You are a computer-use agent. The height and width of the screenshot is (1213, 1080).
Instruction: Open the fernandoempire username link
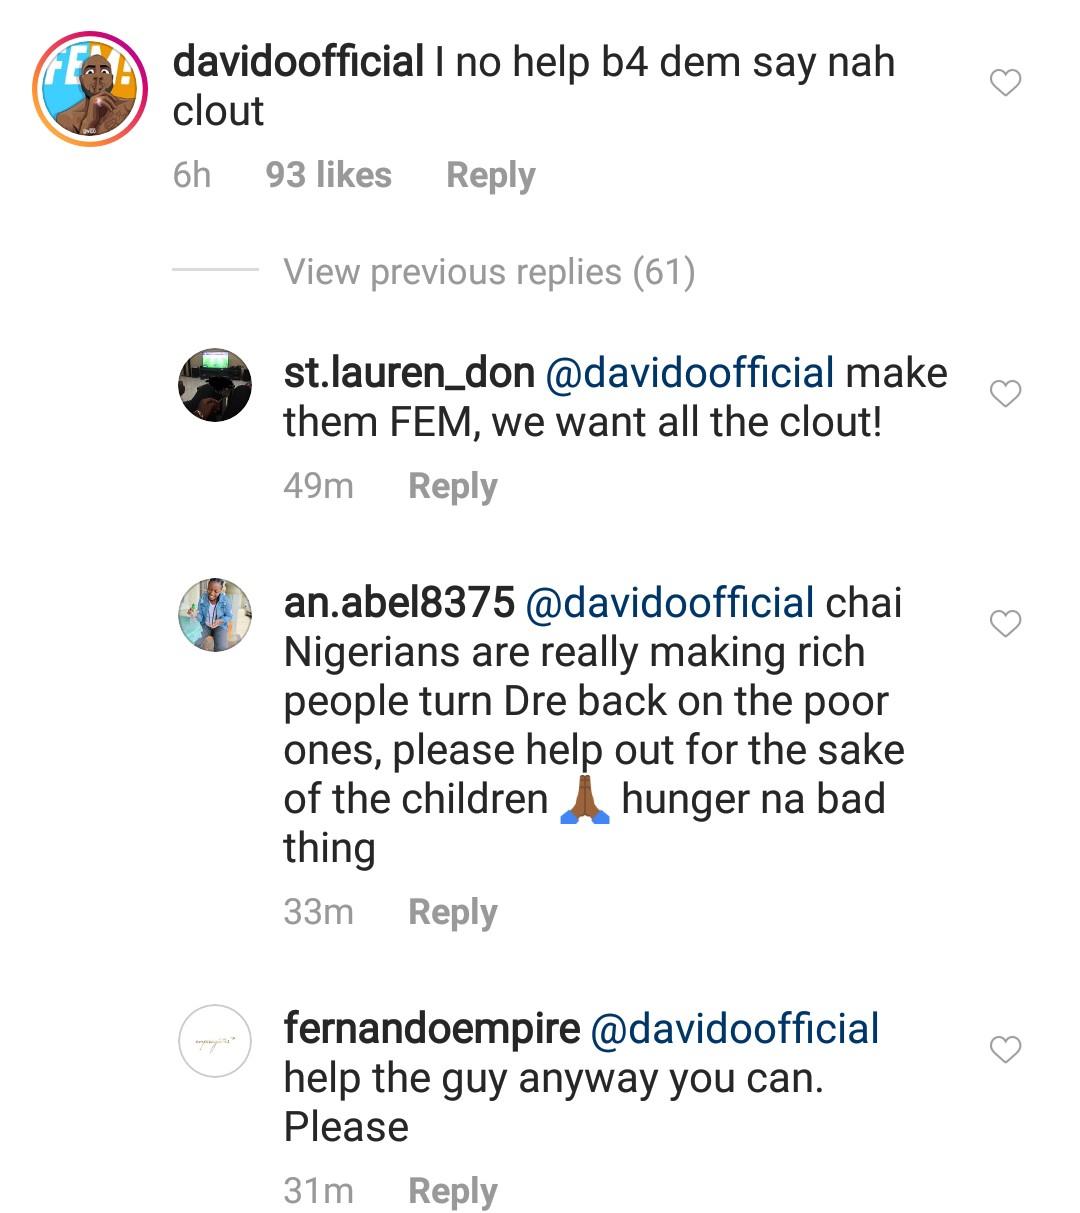click(431, 1029)
